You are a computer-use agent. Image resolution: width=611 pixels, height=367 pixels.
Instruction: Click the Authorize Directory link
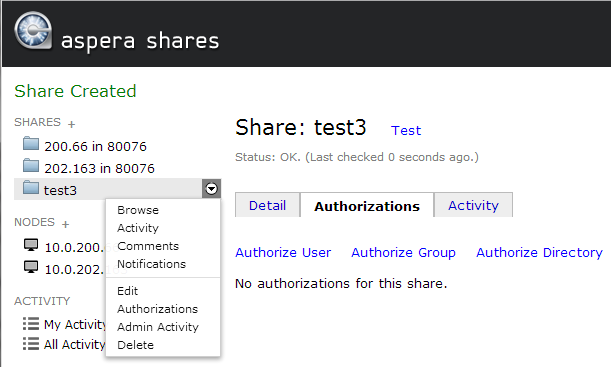click(539, 252)
